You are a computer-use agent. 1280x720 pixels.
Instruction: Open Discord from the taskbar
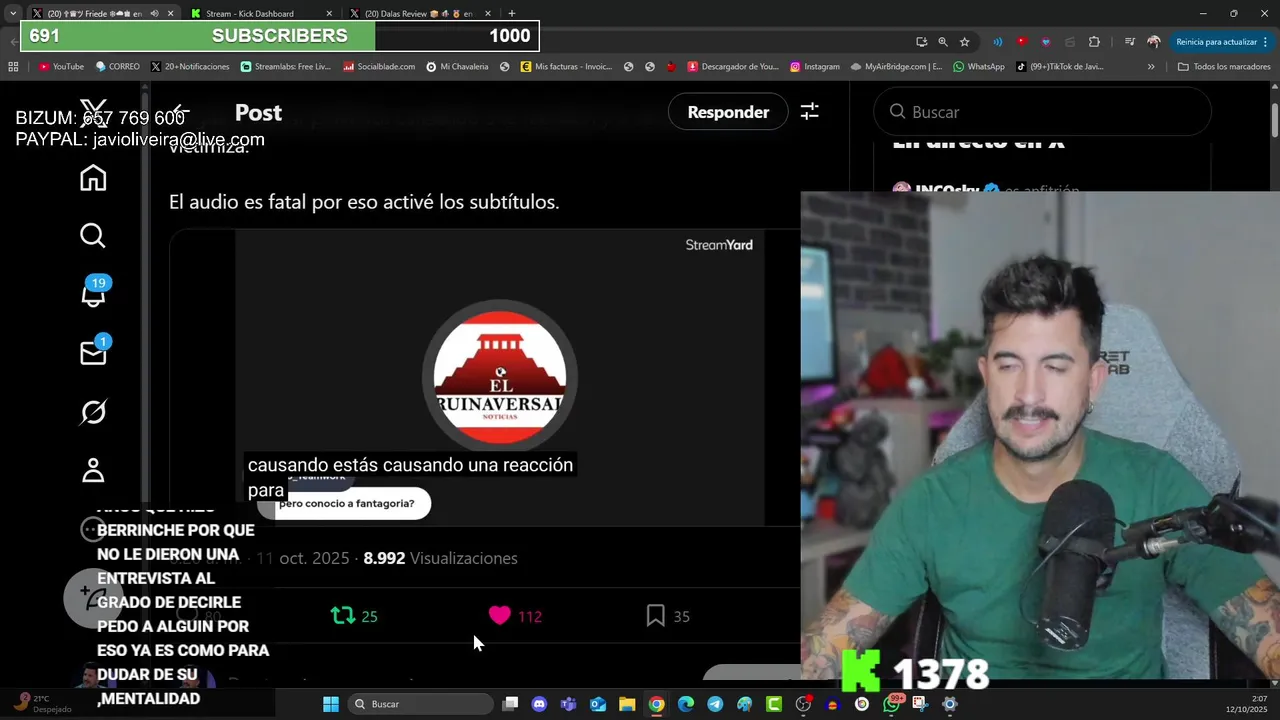[x=539, y=704]
